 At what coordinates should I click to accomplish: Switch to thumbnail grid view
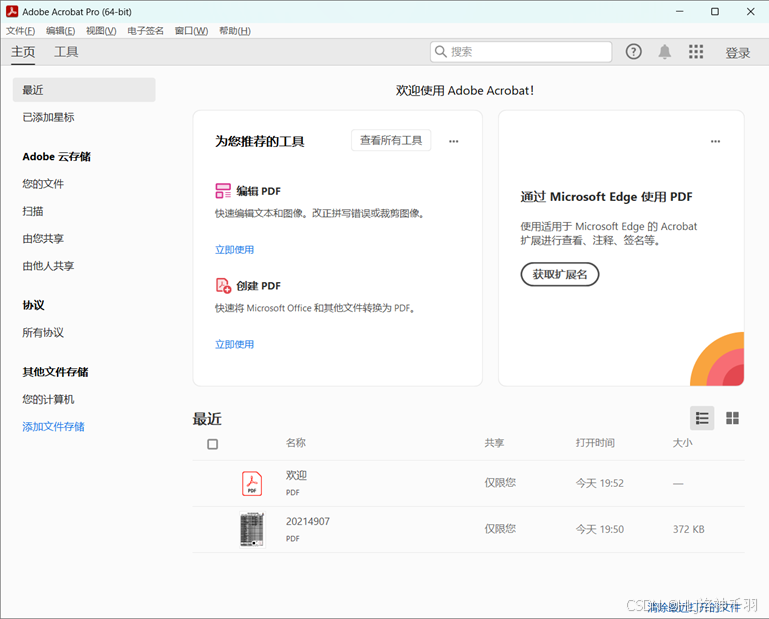[x=732, y=418]
